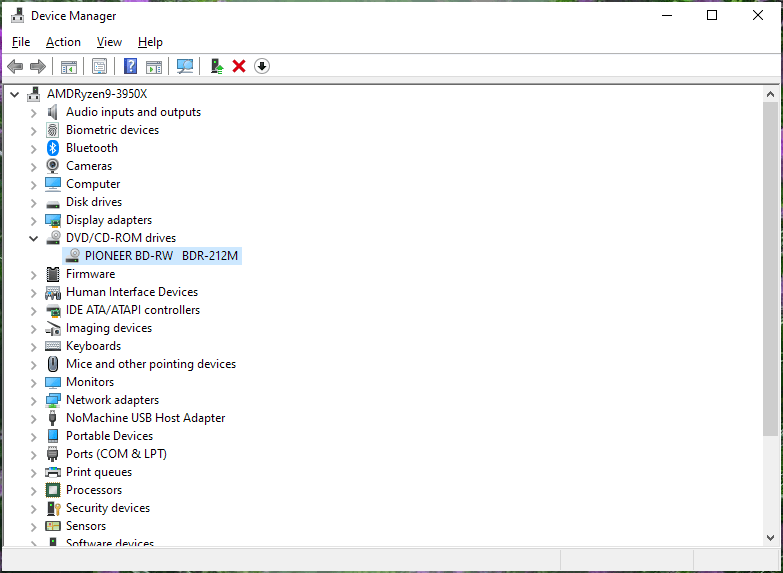Screen dimensions: 783x573
Task: Click the Print queues printer icon
Action: [53, 472]
